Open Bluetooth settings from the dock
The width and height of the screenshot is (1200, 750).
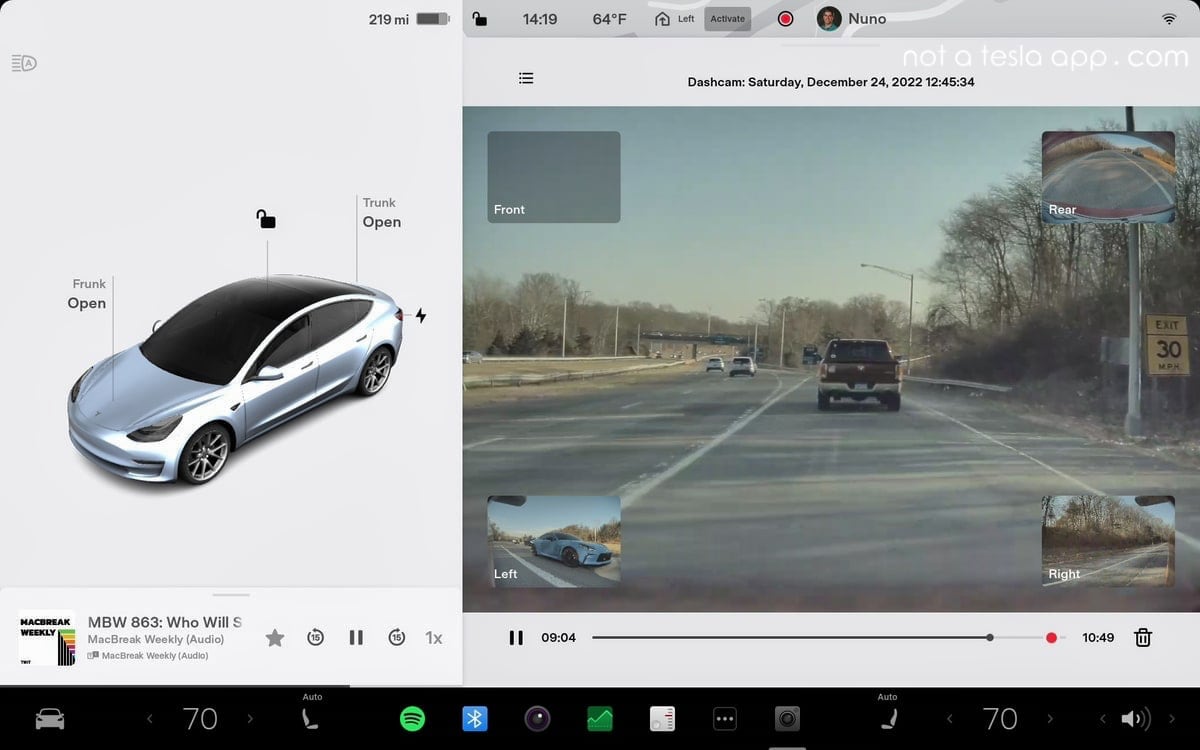point(475,718)
